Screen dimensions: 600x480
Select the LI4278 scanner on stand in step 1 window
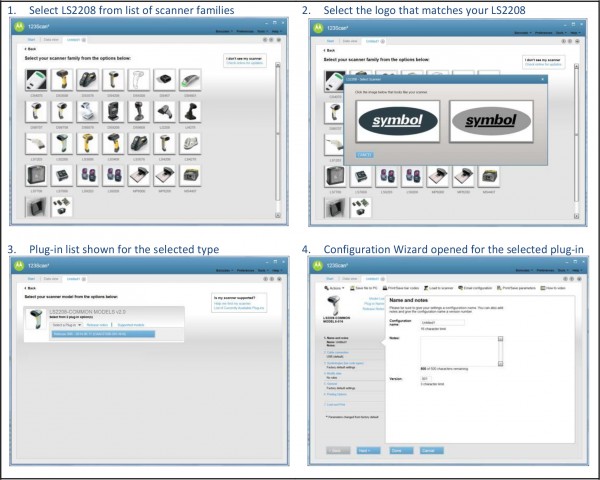point(190,111)
